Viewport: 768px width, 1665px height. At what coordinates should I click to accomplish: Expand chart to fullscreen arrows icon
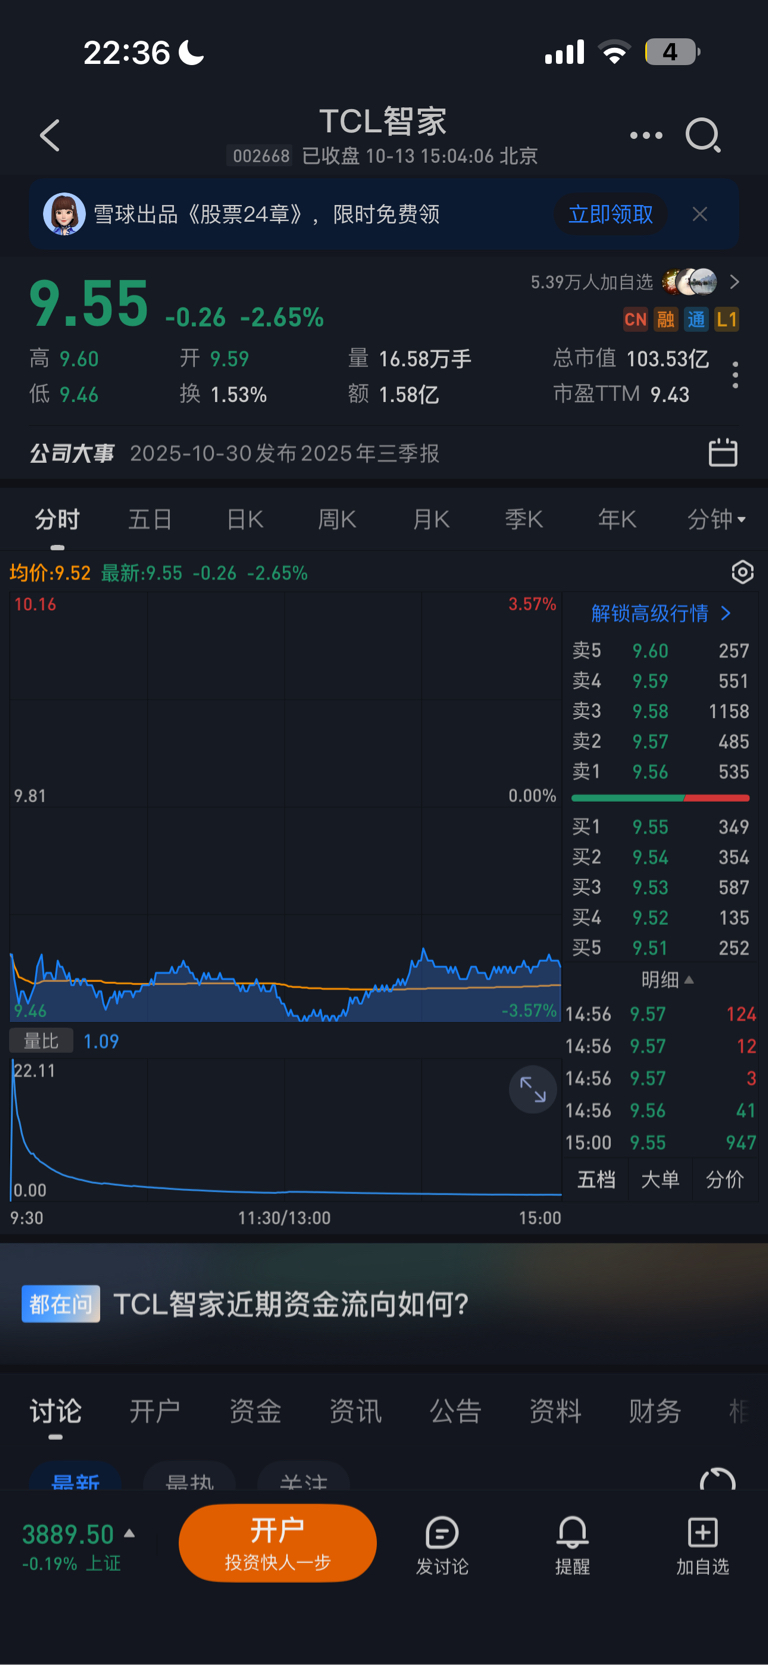[x=533, y=1090]
